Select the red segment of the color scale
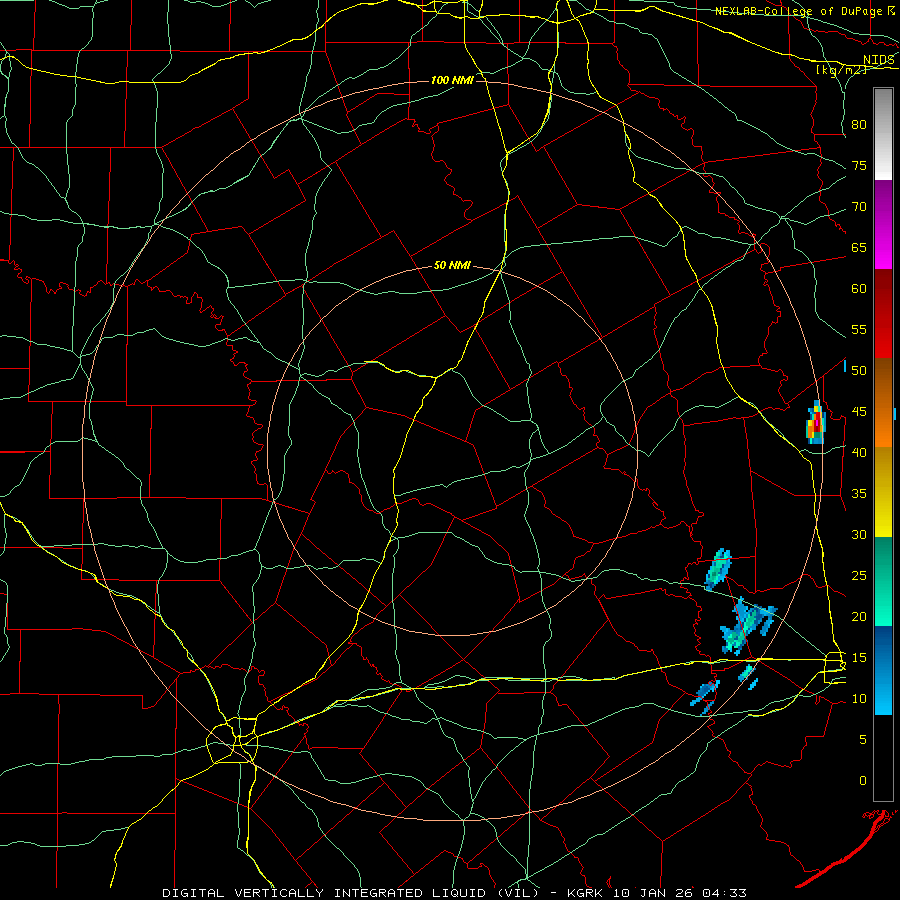This screenshot has height=900, width=900. pos(883,314)
